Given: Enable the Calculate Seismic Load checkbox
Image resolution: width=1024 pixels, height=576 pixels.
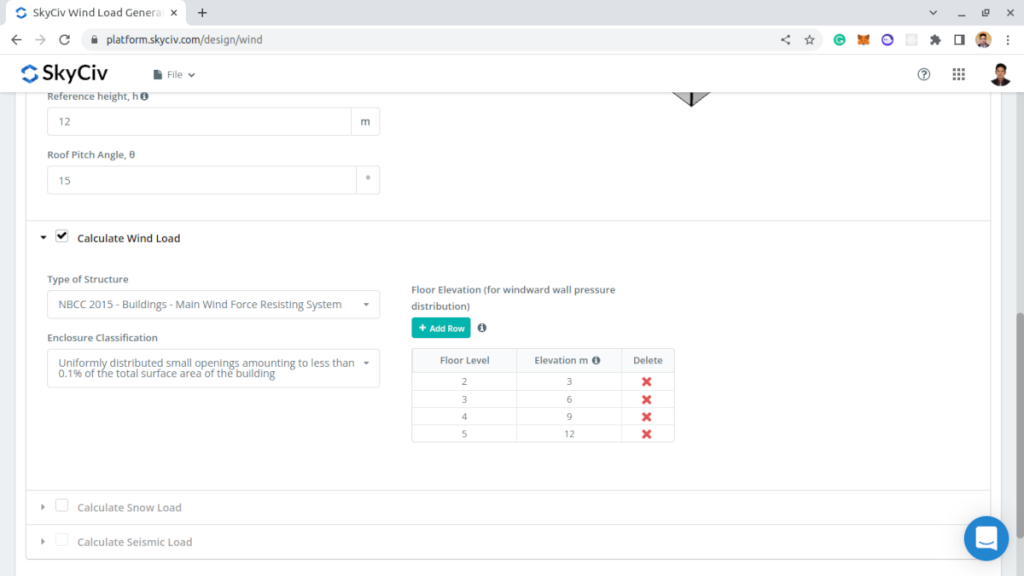Looking at the screenshot, I should tap(62, 540).
